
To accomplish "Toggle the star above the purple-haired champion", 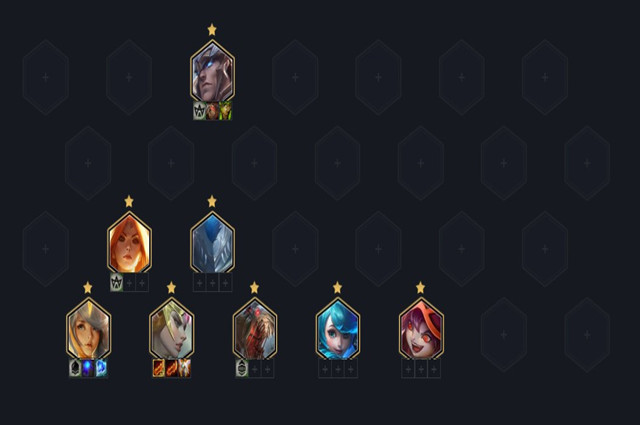I will [420, 288].
